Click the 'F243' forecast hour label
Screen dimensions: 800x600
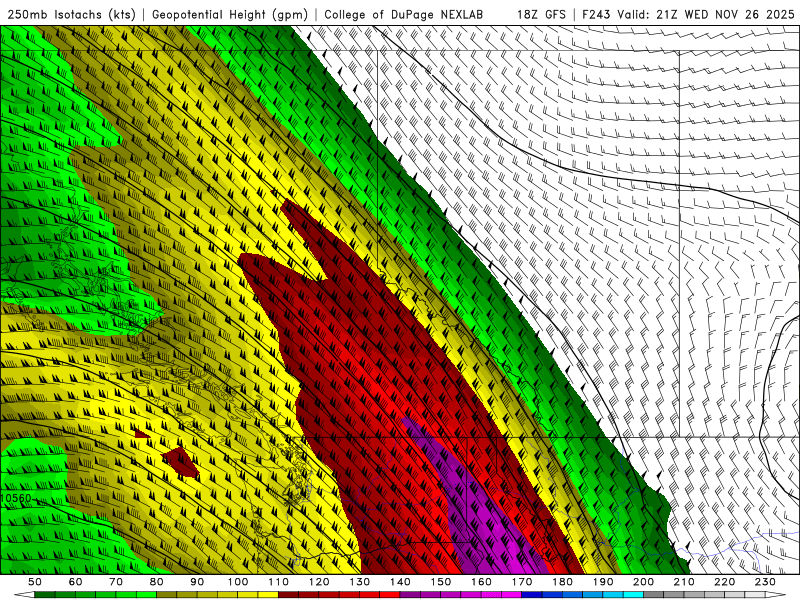(597, 15)
